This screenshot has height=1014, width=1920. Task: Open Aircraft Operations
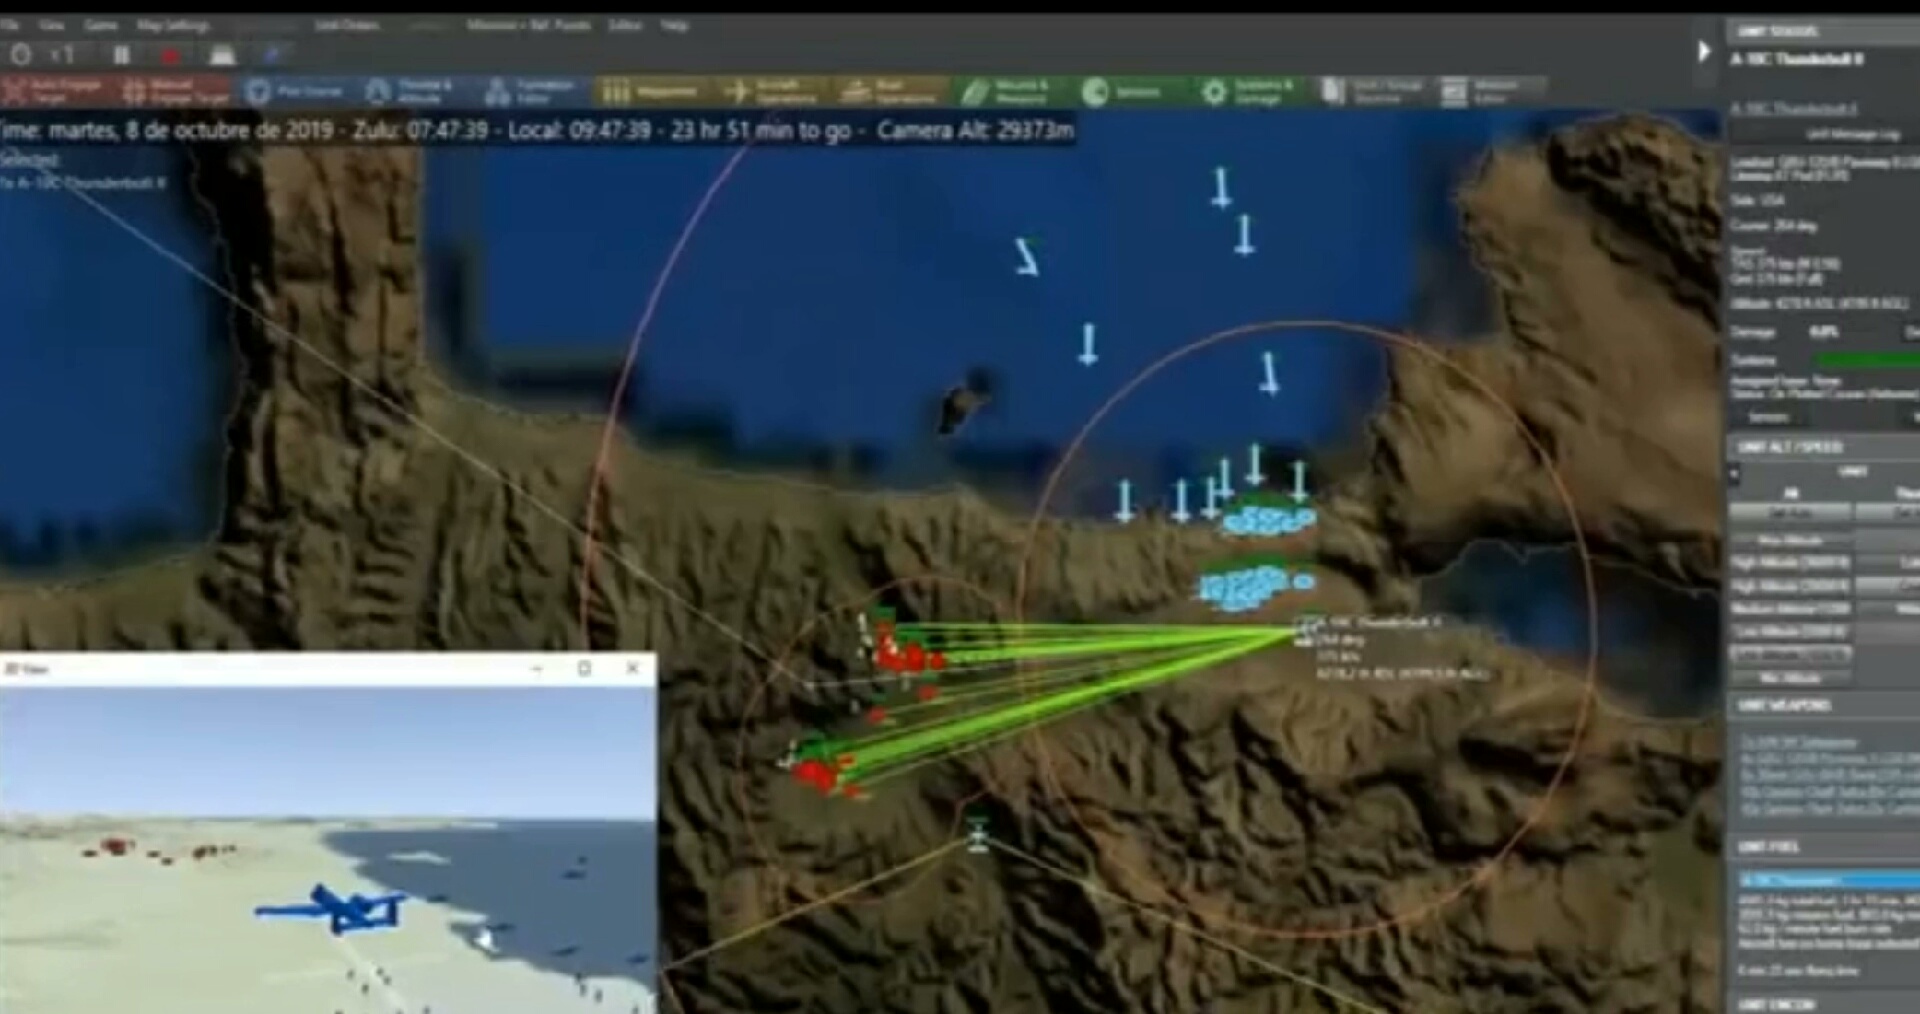pyautogui.click(x=771, y=91)
